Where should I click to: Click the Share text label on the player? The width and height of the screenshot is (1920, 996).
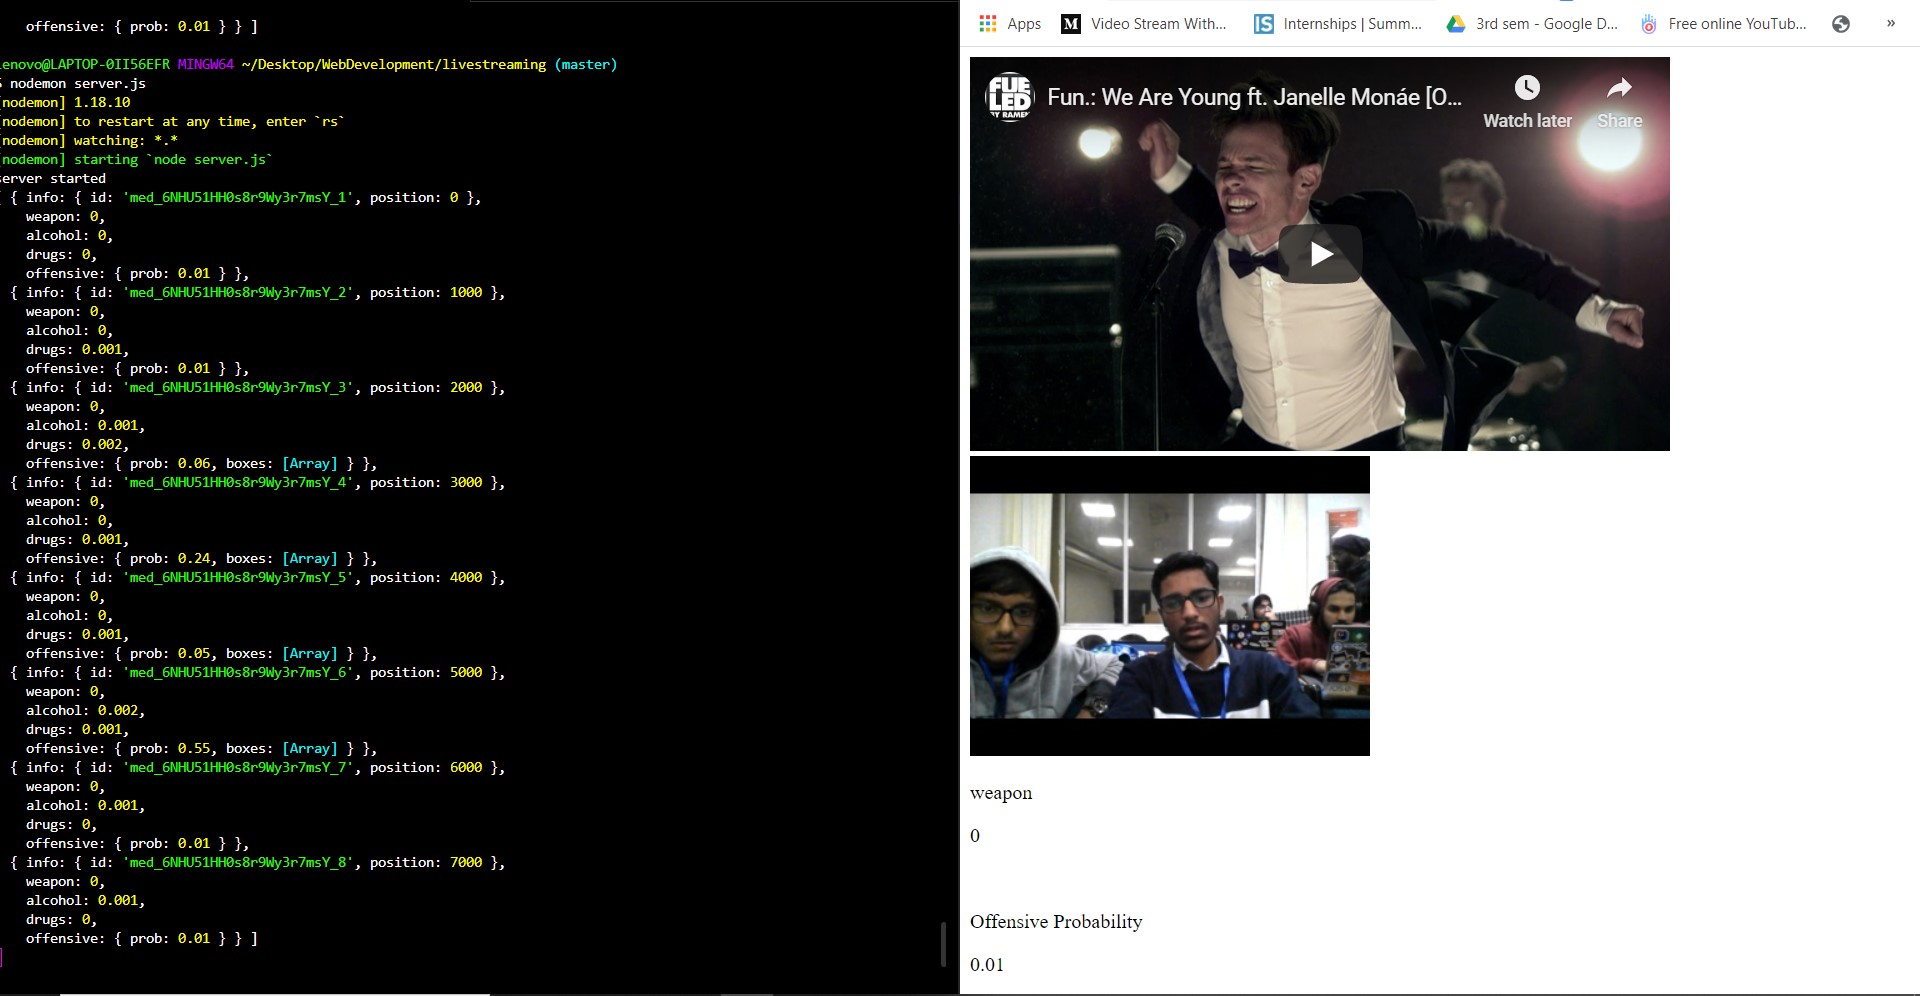pyautogui.click(x=1618, y=120)
